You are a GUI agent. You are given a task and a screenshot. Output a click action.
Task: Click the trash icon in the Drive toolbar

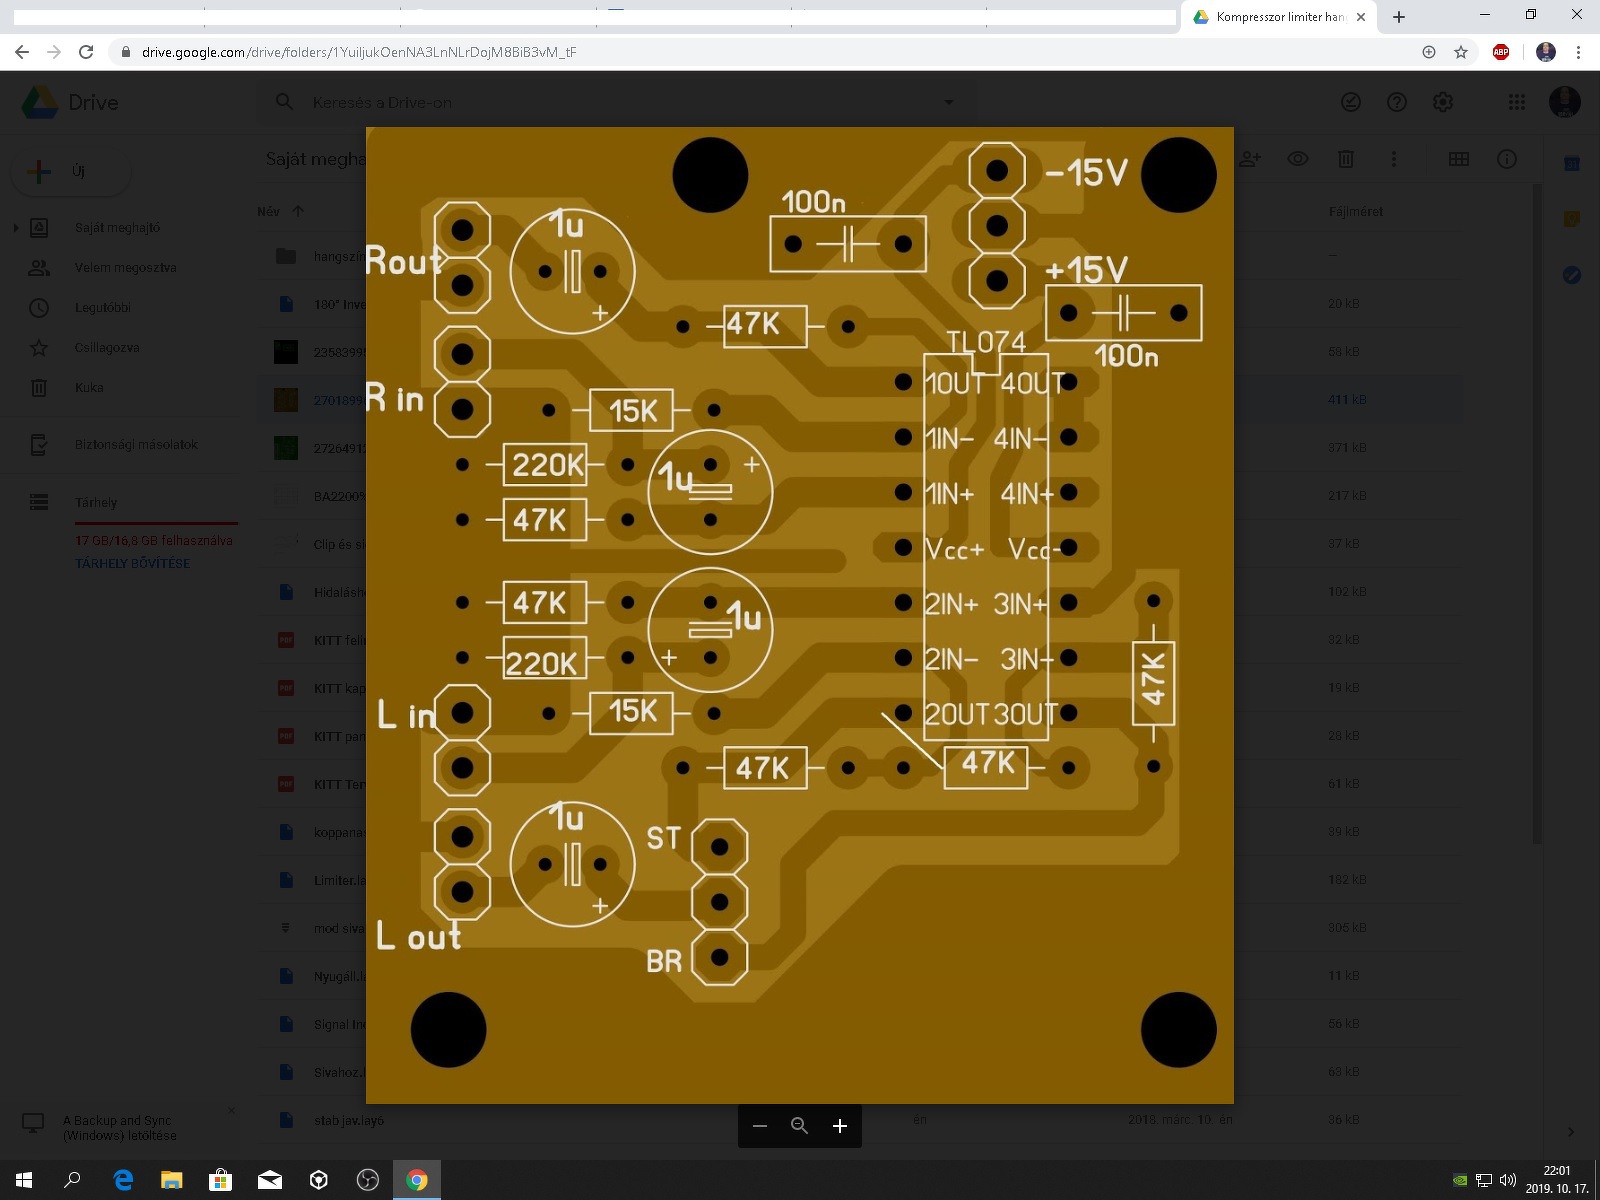[1346, 159]
